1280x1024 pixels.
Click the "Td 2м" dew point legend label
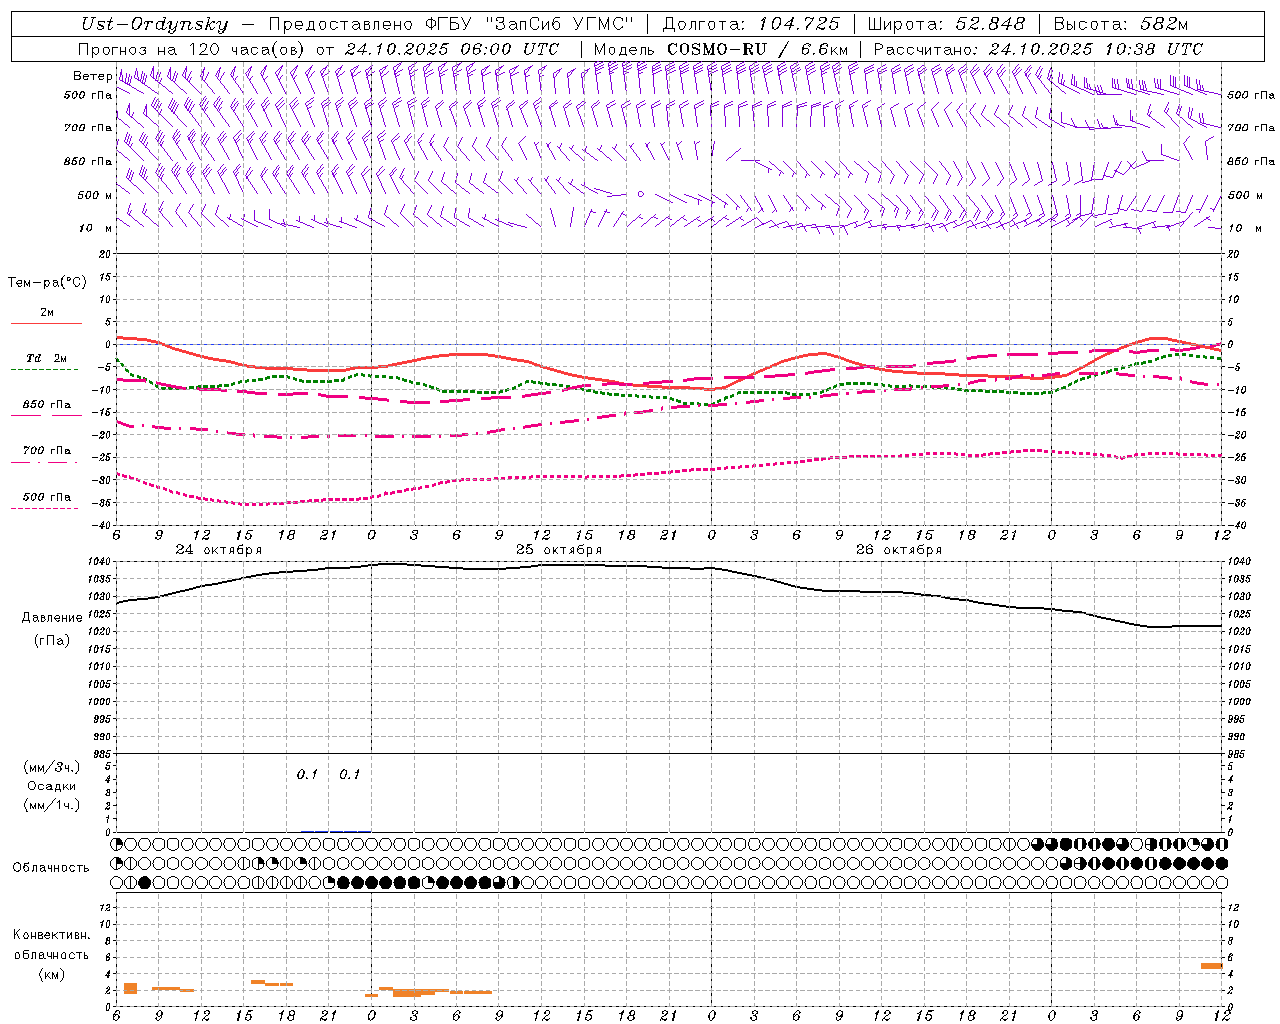point(46,358)
